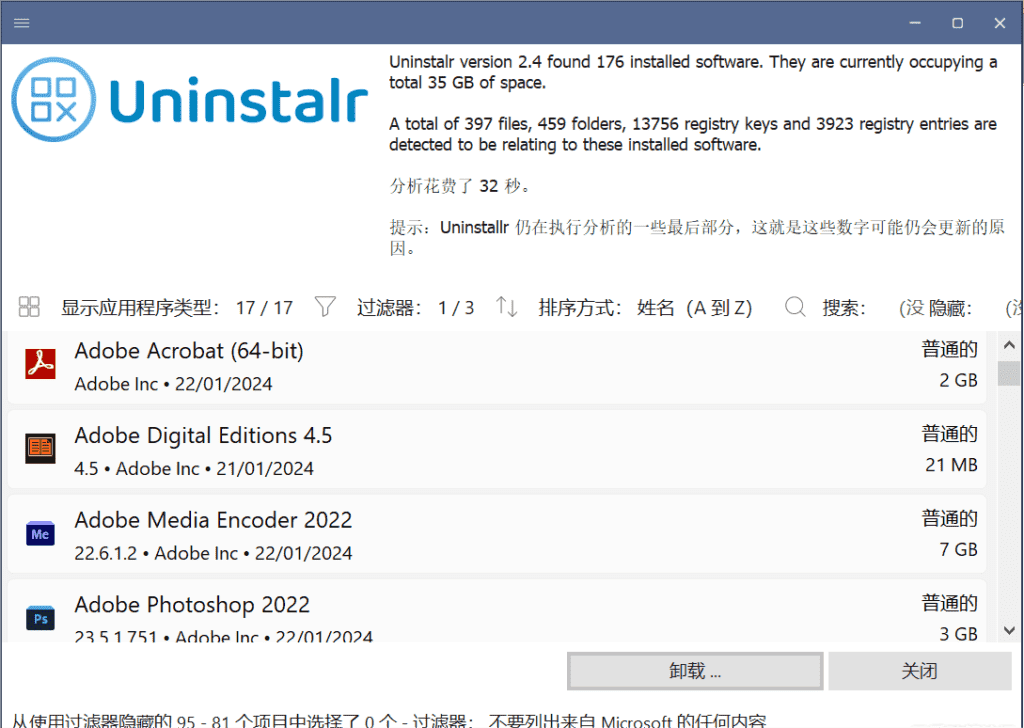Image resolution: width=1024 pixels, height=728 pixels.
Task: Click the Adobe Photoshop app icon
Action: point(40,619)
